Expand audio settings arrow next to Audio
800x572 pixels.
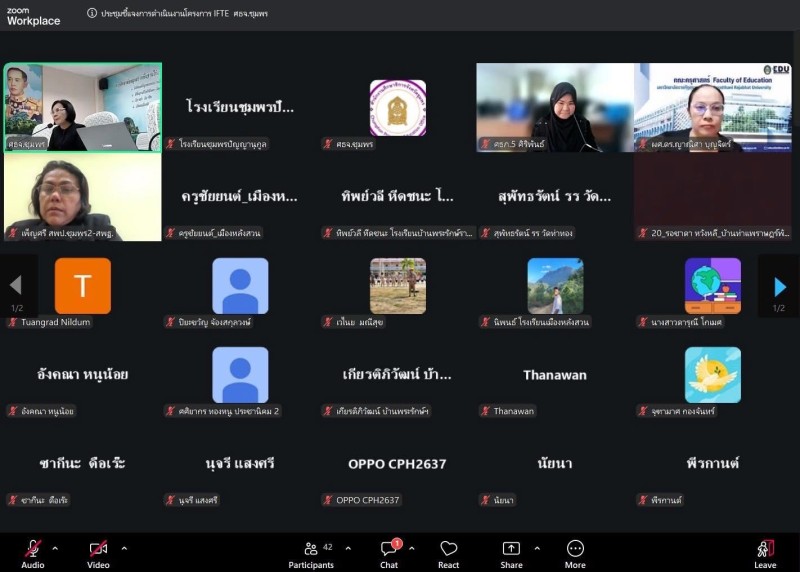pos(55,548)
